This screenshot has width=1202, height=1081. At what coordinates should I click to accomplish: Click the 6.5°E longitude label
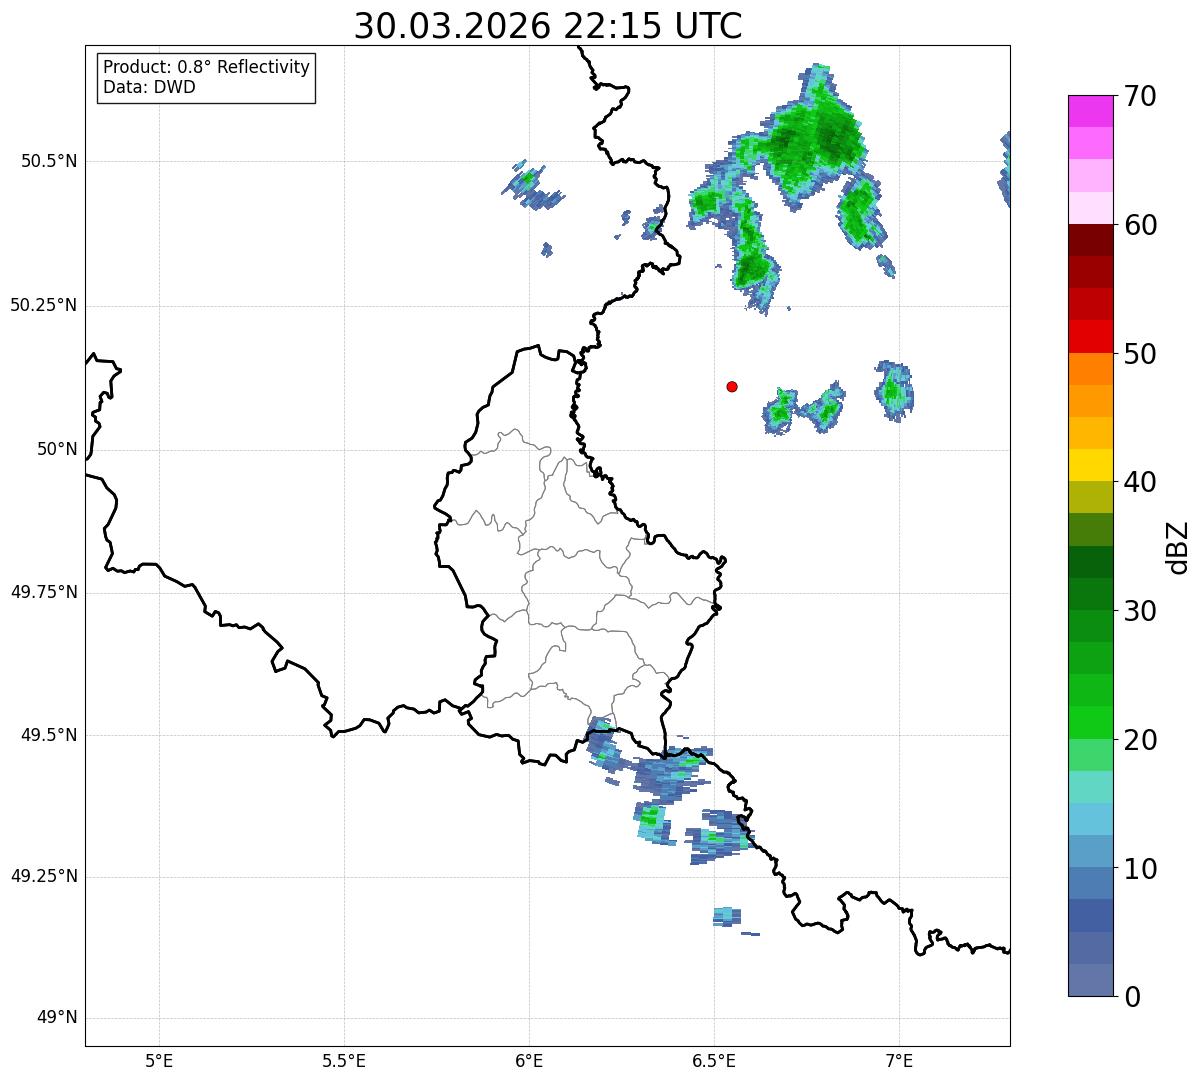[x=714, y=1060]
